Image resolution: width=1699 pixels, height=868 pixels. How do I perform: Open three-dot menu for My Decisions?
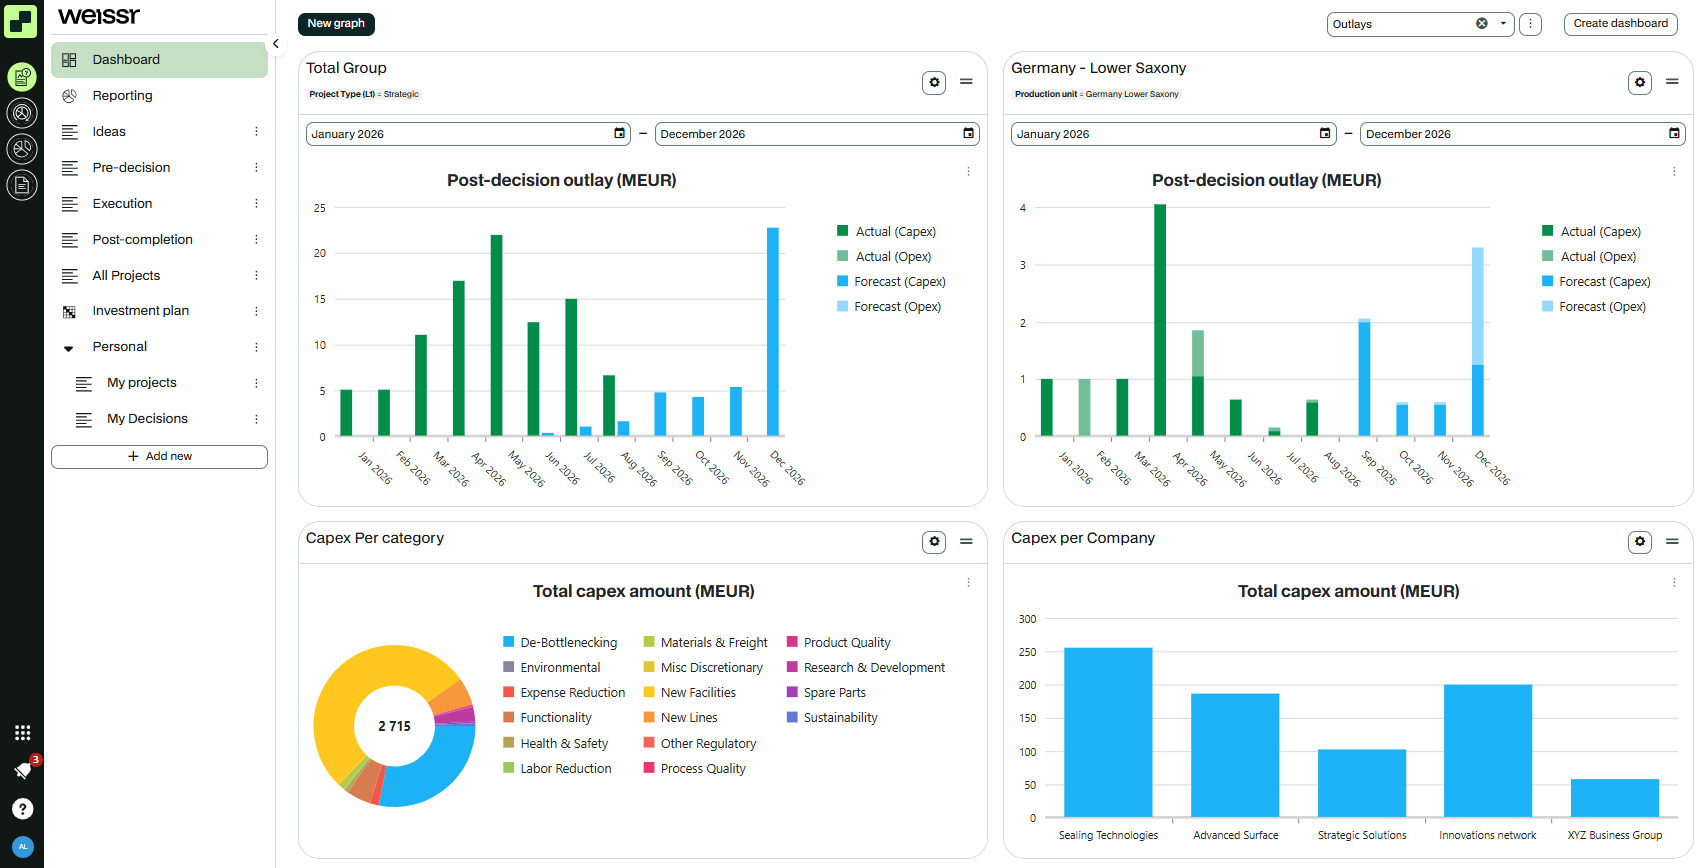coord(256,419)
